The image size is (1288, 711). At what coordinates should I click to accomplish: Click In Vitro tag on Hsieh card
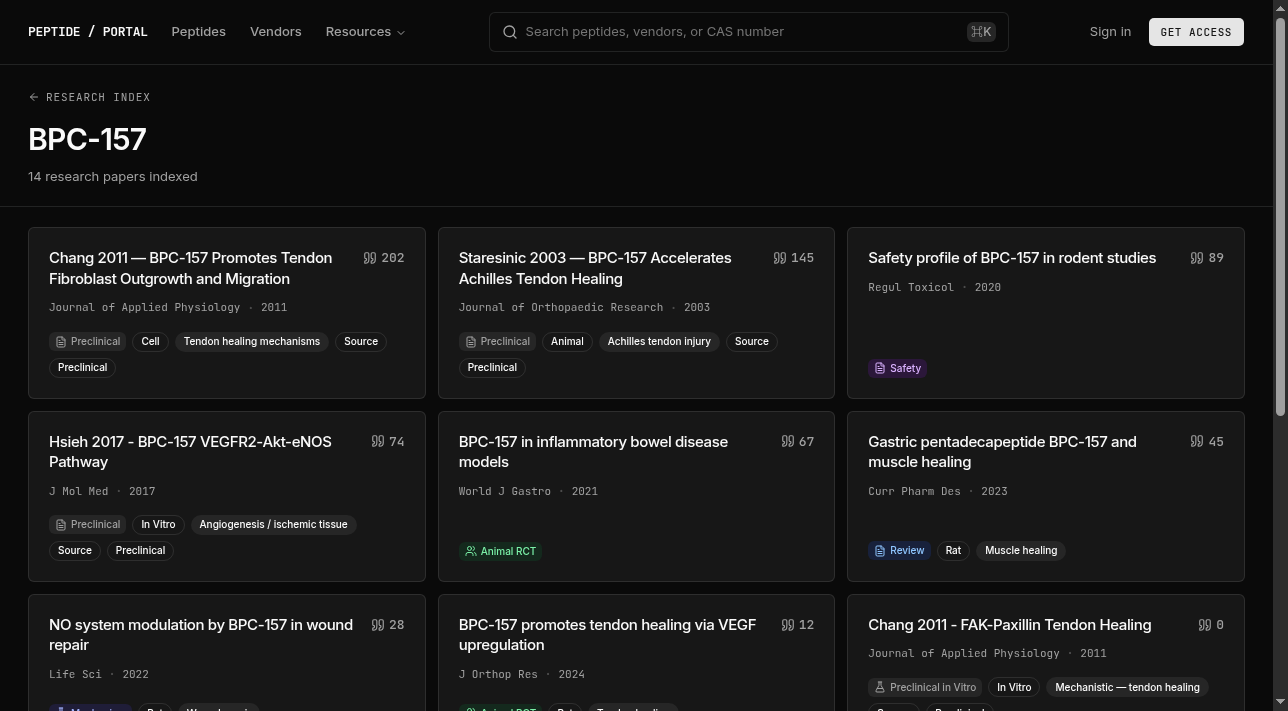tap(158, 525)
